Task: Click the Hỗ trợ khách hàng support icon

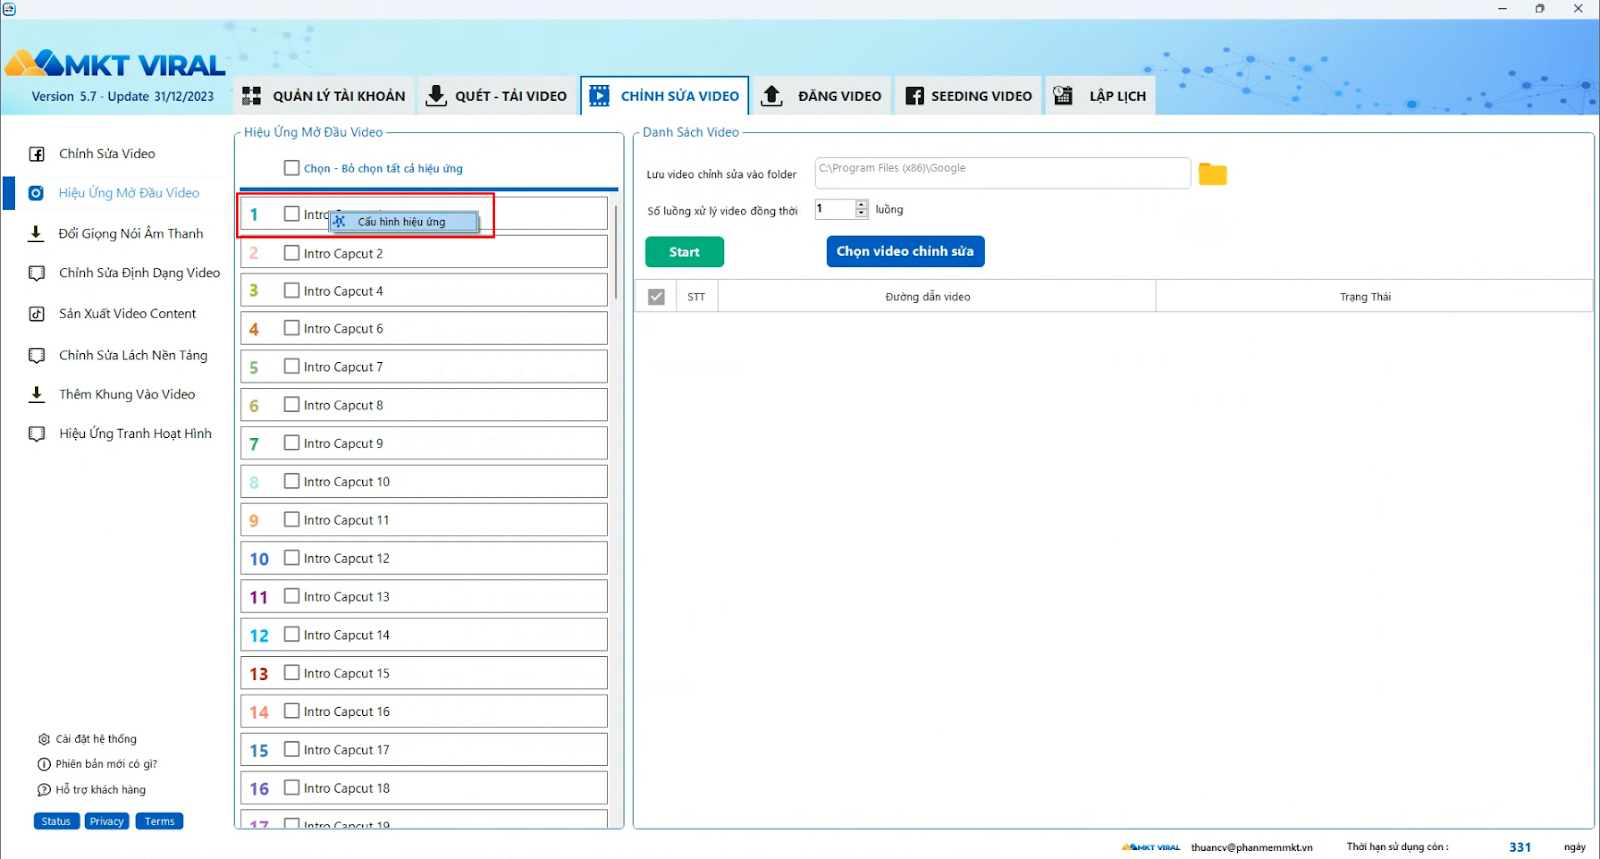Action: [x=44, y=790]
